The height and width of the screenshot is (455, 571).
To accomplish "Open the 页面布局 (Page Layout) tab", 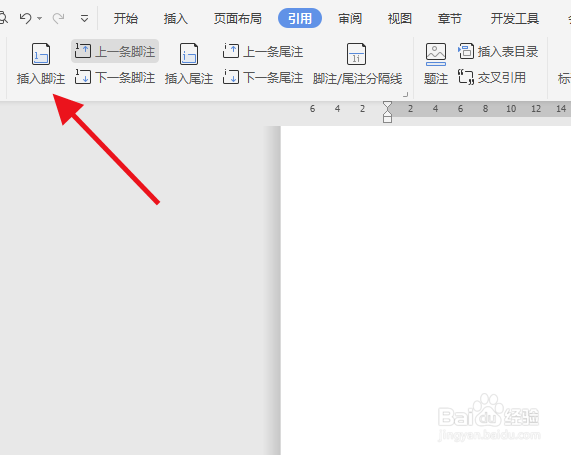I will click(x=237, y=18).
